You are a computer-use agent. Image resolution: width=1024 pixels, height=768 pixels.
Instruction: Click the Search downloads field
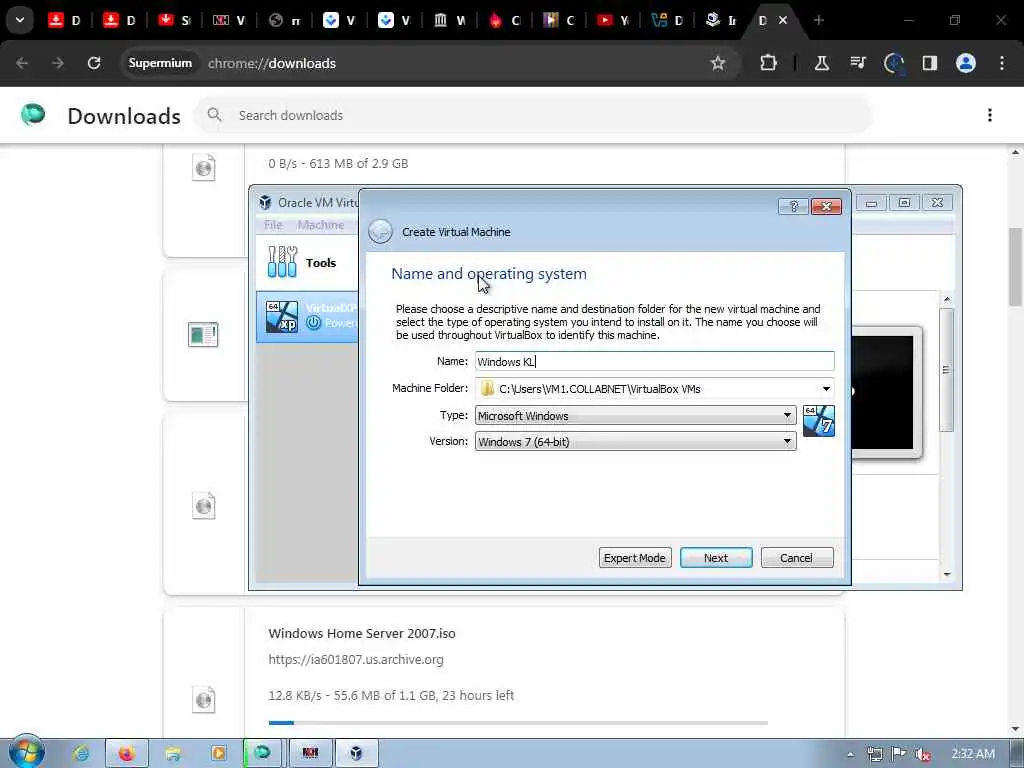(x=533, y=115)
